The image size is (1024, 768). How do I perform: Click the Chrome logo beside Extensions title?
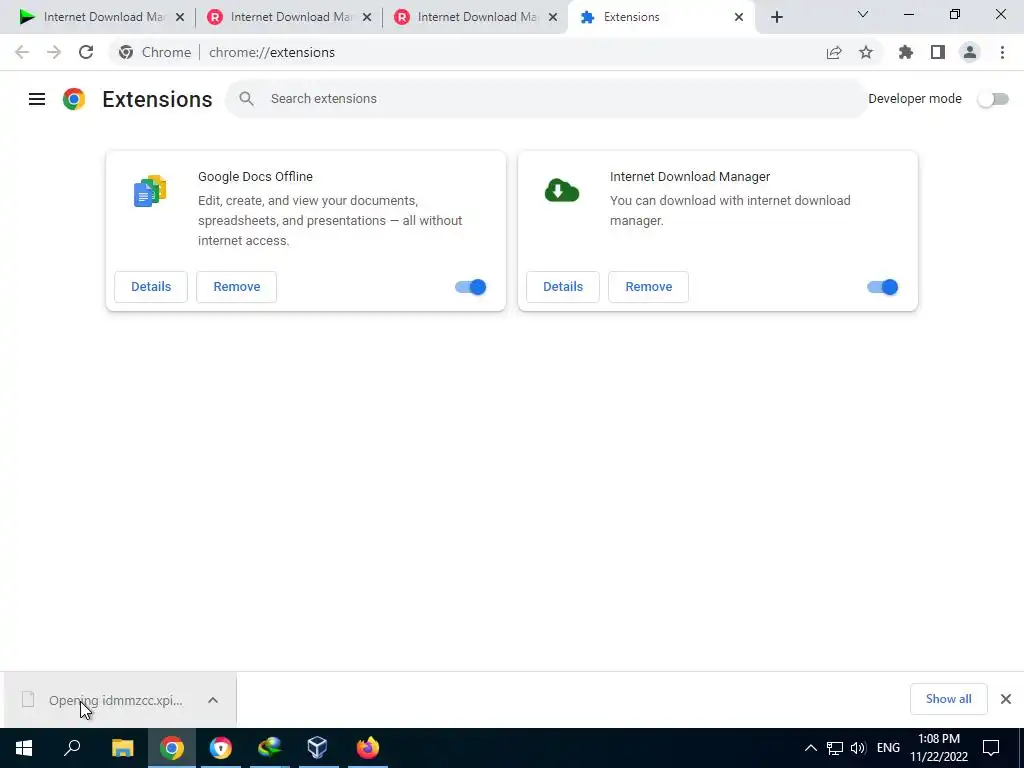click(74, 99)
